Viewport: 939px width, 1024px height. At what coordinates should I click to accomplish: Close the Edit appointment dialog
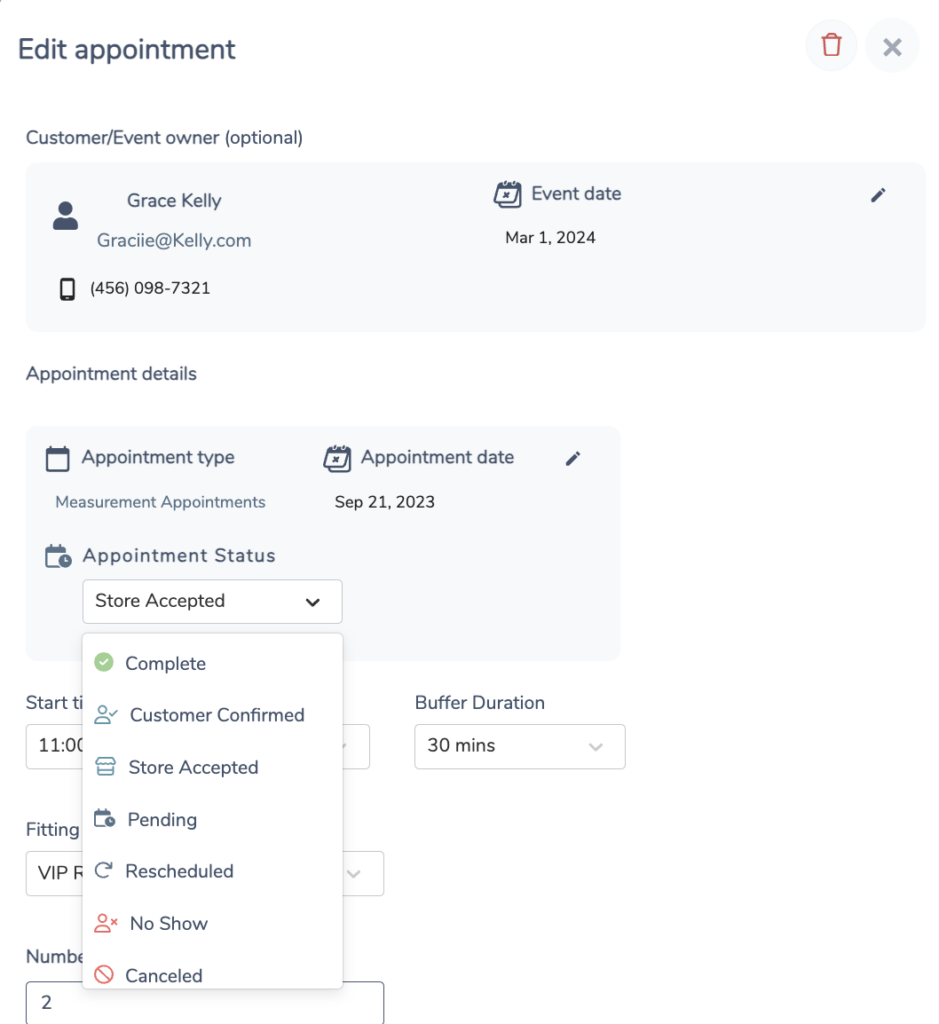(892, 46)
